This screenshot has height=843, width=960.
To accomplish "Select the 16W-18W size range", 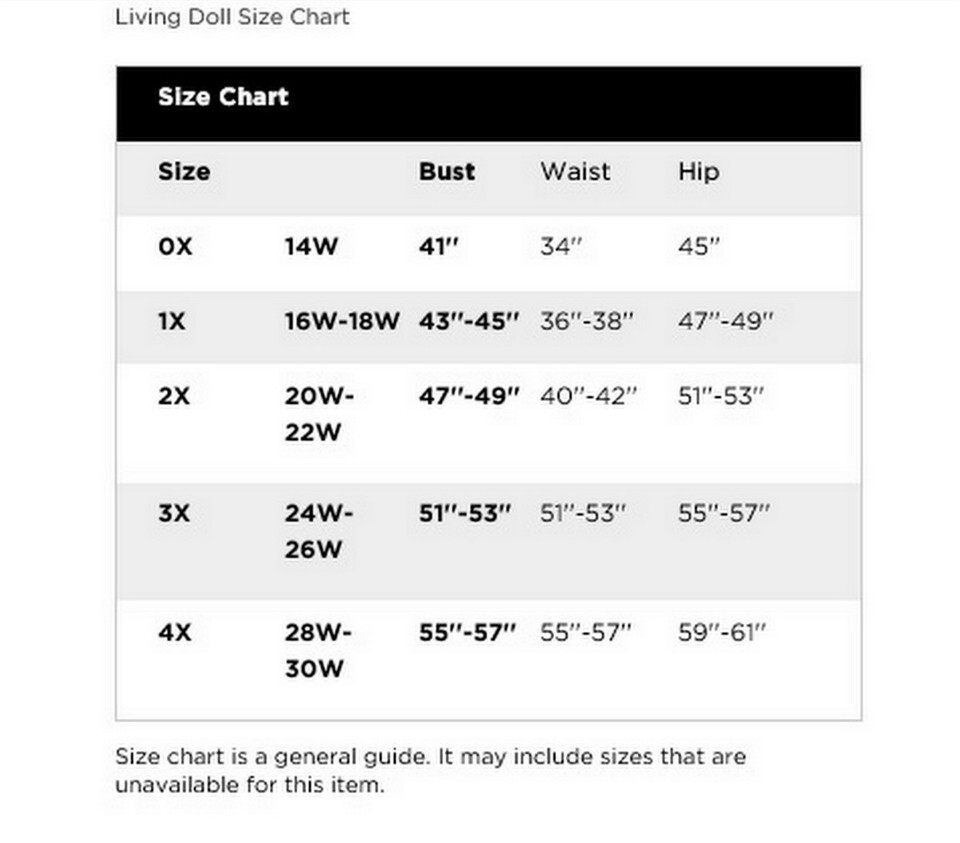I will (342, 321).
